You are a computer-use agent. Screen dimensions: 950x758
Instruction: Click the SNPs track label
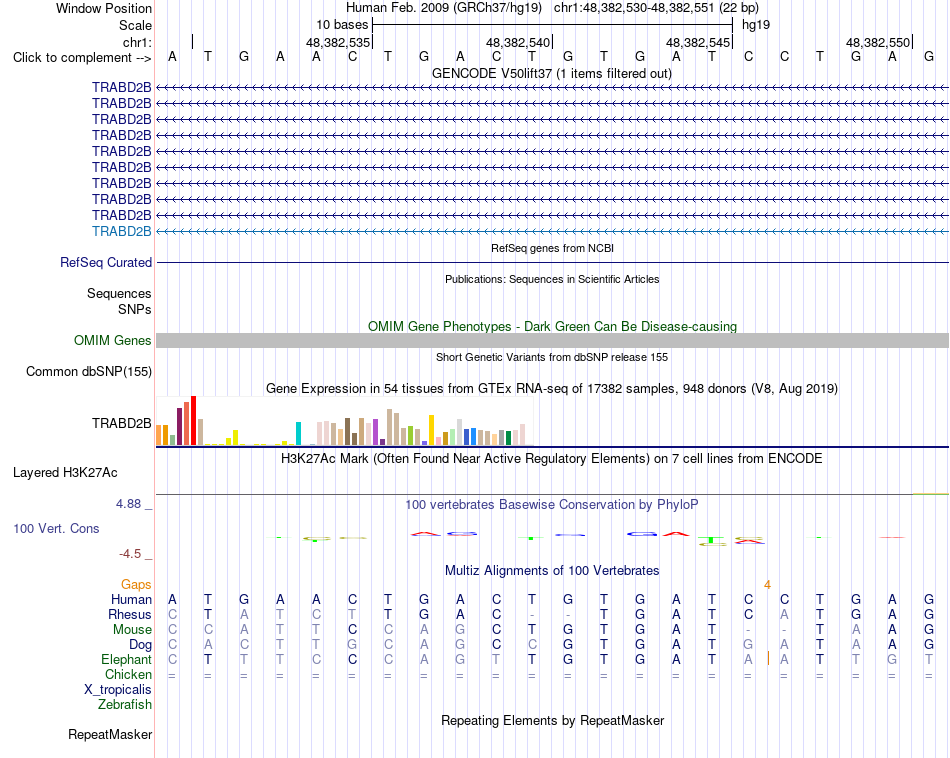135,309
